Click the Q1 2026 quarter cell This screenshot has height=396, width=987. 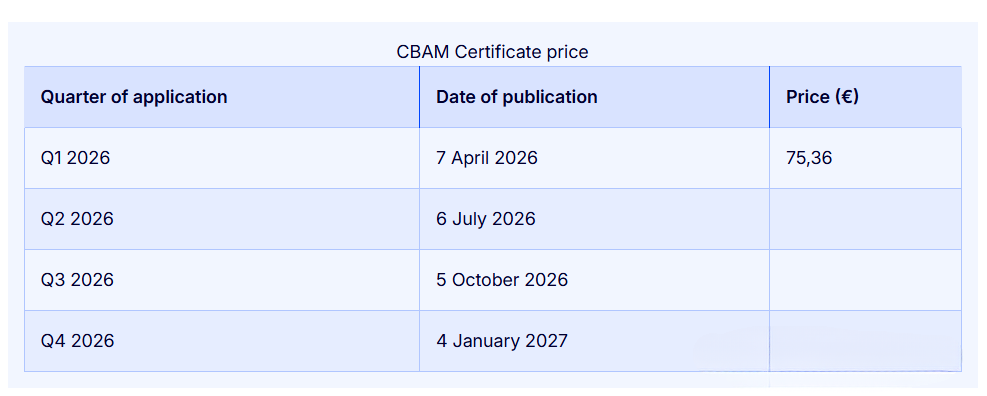[222, 158]
